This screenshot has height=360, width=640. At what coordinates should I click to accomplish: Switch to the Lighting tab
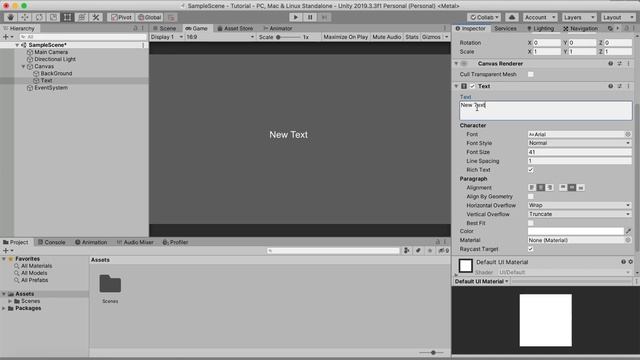tap(540, 28)
